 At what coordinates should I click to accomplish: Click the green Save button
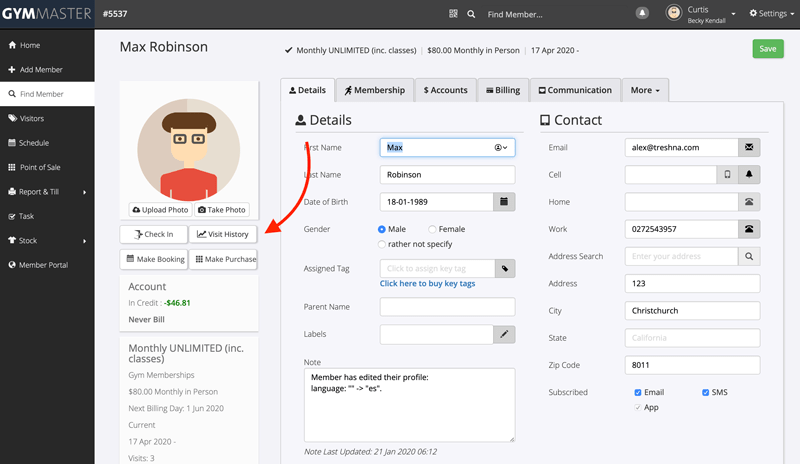(x=767, y=49)
